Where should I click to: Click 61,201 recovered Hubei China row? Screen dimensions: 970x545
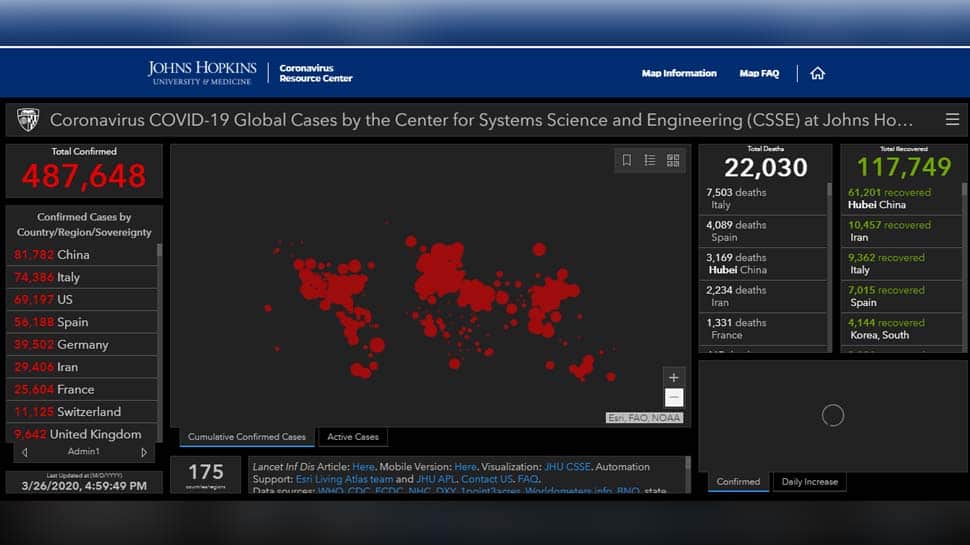click(x=901, y=199)
